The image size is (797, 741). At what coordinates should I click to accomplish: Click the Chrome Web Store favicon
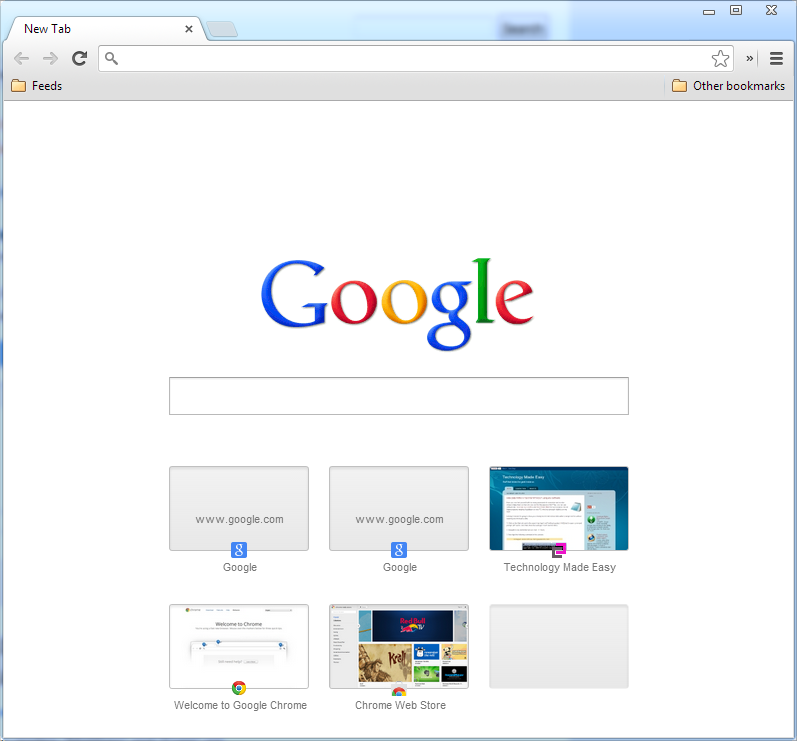pyautogui.click(x=399, y=690)
